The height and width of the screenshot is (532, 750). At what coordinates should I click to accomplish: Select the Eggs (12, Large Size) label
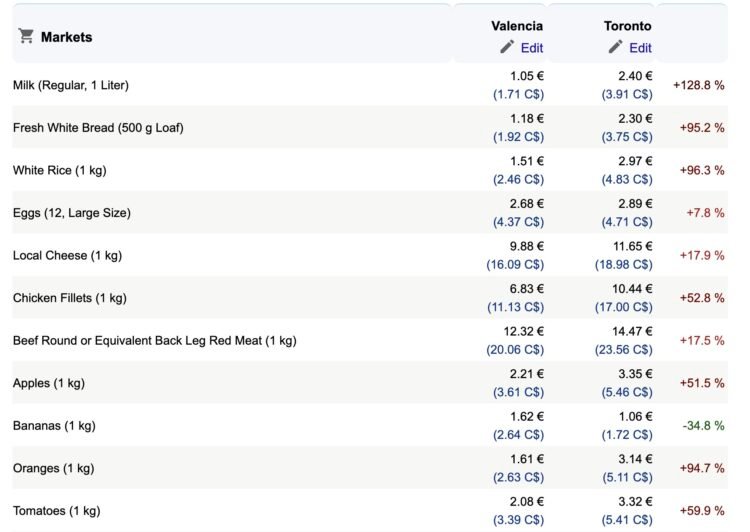tap(71, 213)
